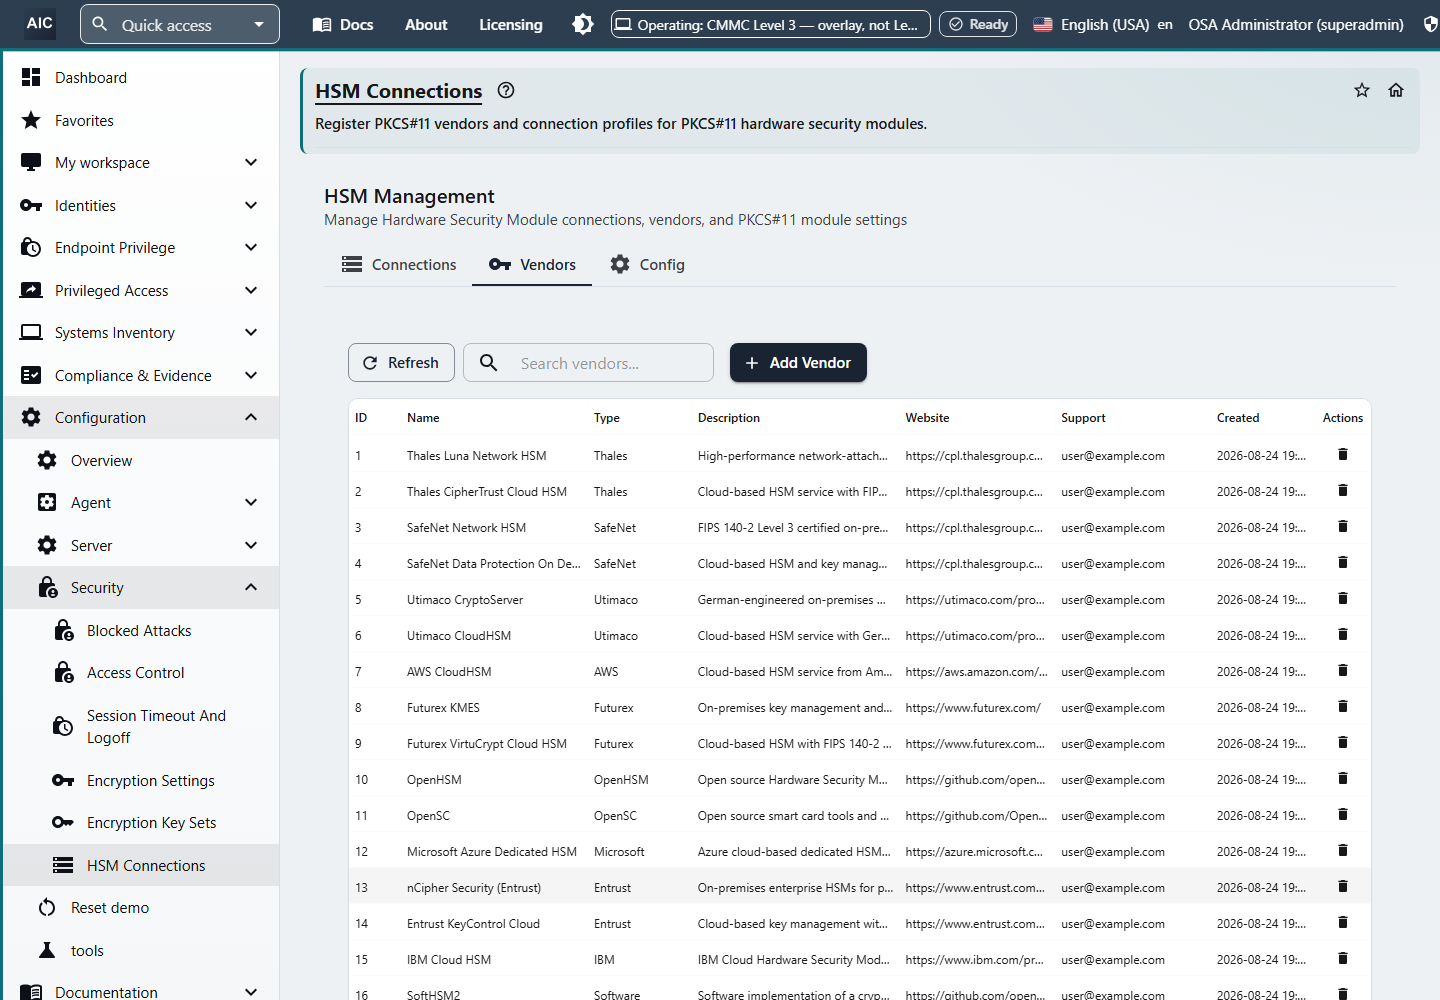Open the Operating CMMC Level 3 mode selector
This screenshot has height=1000, width=1440.
pos(771,24)
